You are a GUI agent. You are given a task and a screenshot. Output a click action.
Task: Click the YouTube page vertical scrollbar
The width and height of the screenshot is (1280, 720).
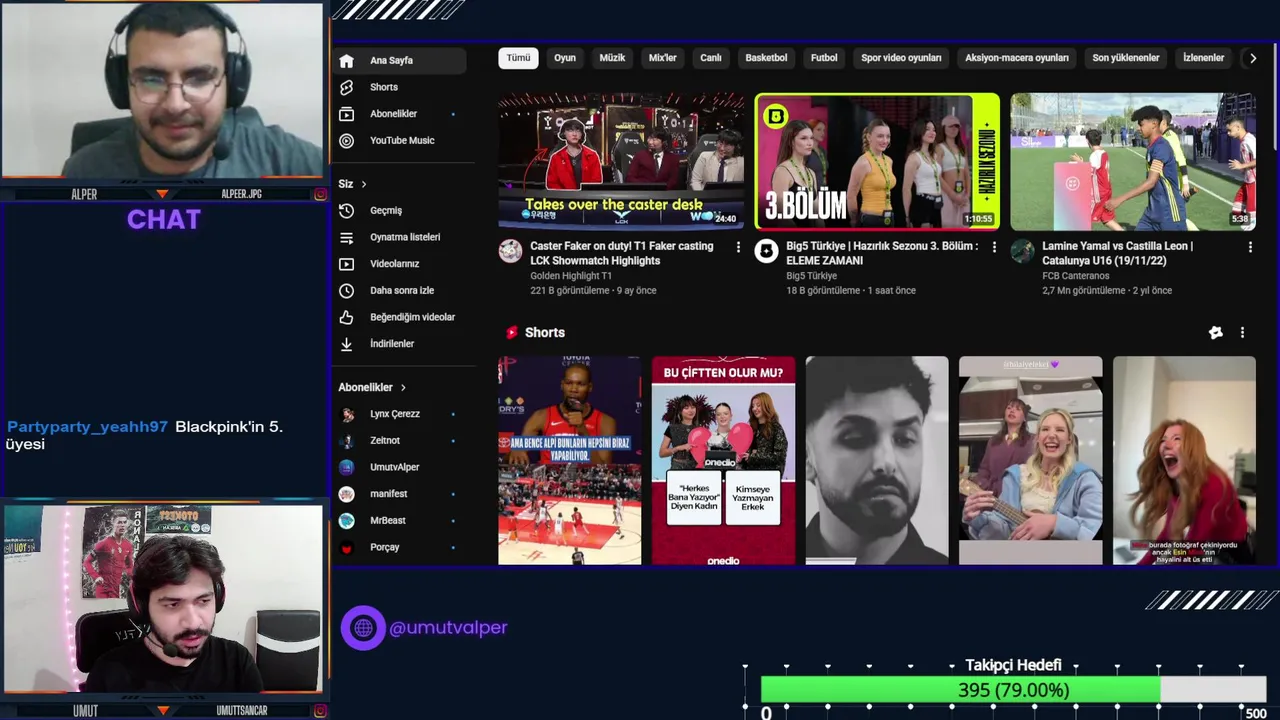click(x=1276, y=98)
